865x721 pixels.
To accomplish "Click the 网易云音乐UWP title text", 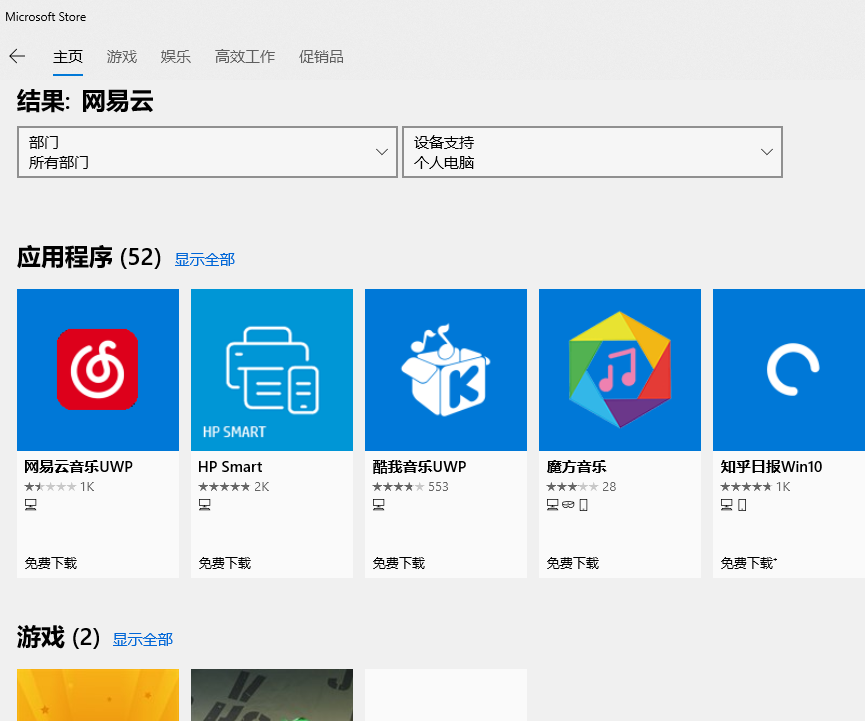I will coord(78,467).
